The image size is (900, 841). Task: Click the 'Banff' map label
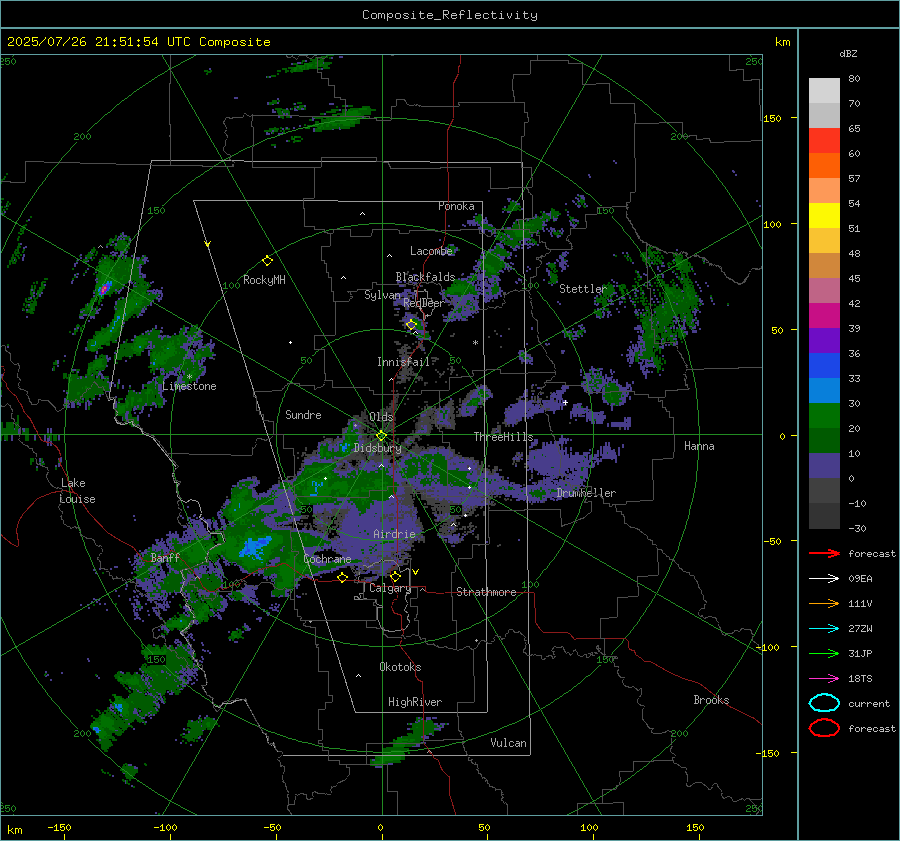click(x=165, y=557)
